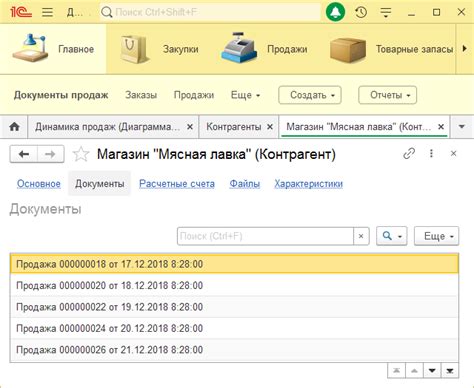Open the Основное link
Image resolution: width=474 pixels, height=388 pixels.
pos(39,184)
